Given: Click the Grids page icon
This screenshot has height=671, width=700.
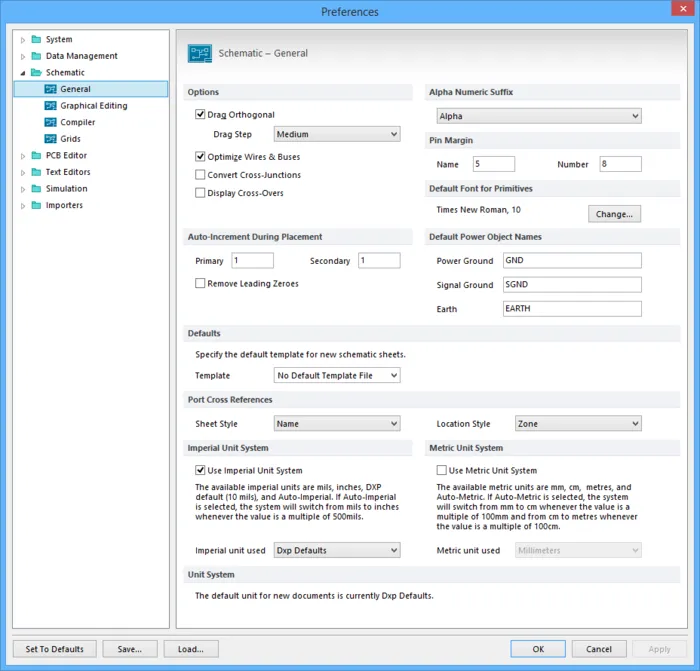Looking at the screenshot, I should click(50, 139).
